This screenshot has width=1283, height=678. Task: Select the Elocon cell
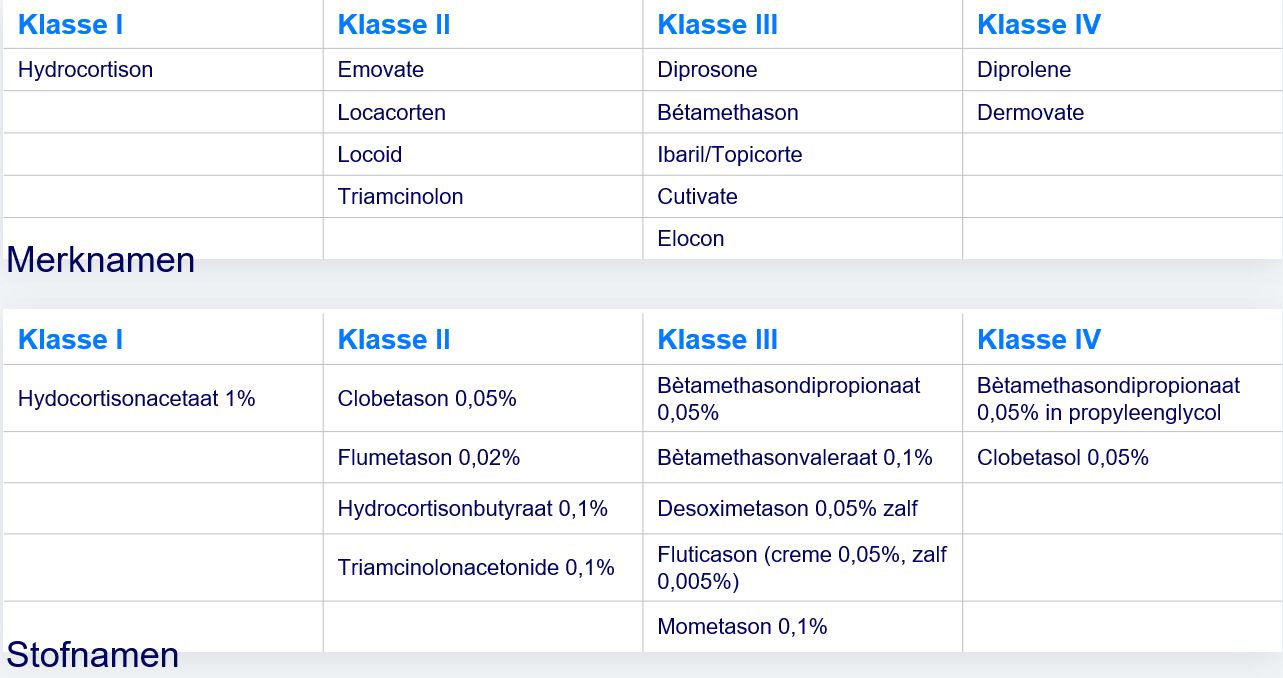tap(691, 238)
